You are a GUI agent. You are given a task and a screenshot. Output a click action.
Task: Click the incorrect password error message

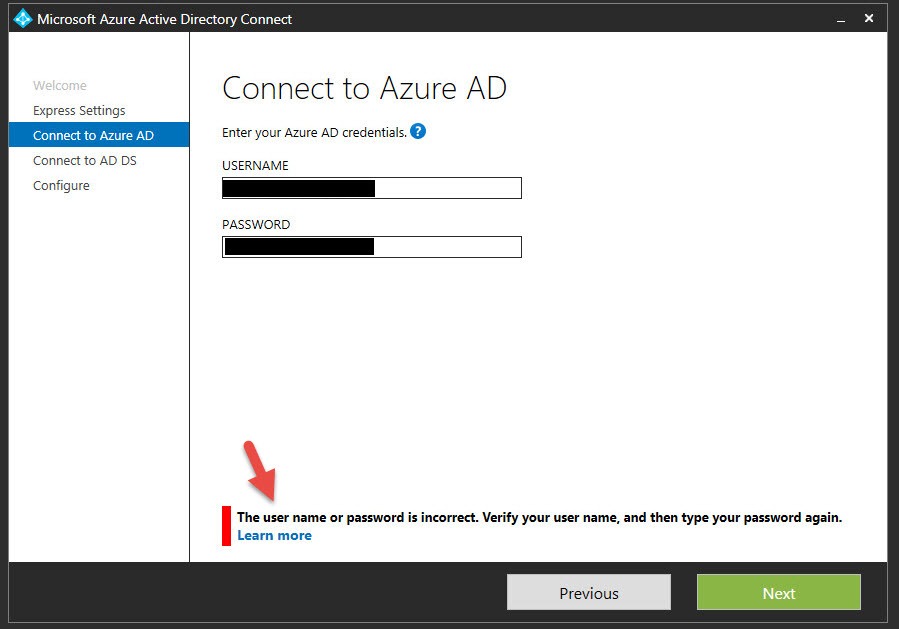[x=539, y=518]
